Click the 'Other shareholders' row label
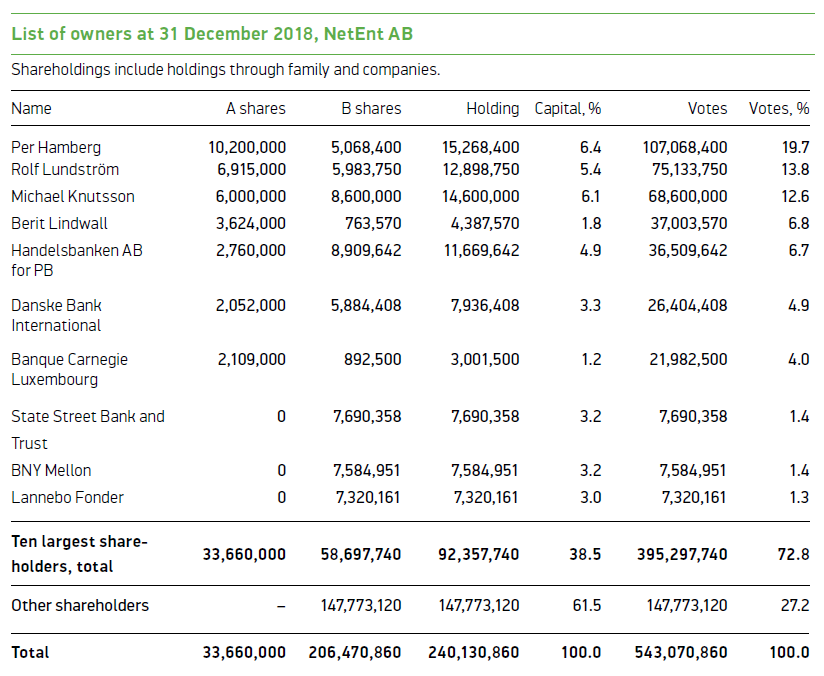The height and width of the screenshot is (676, 824). tap(80, 606)
